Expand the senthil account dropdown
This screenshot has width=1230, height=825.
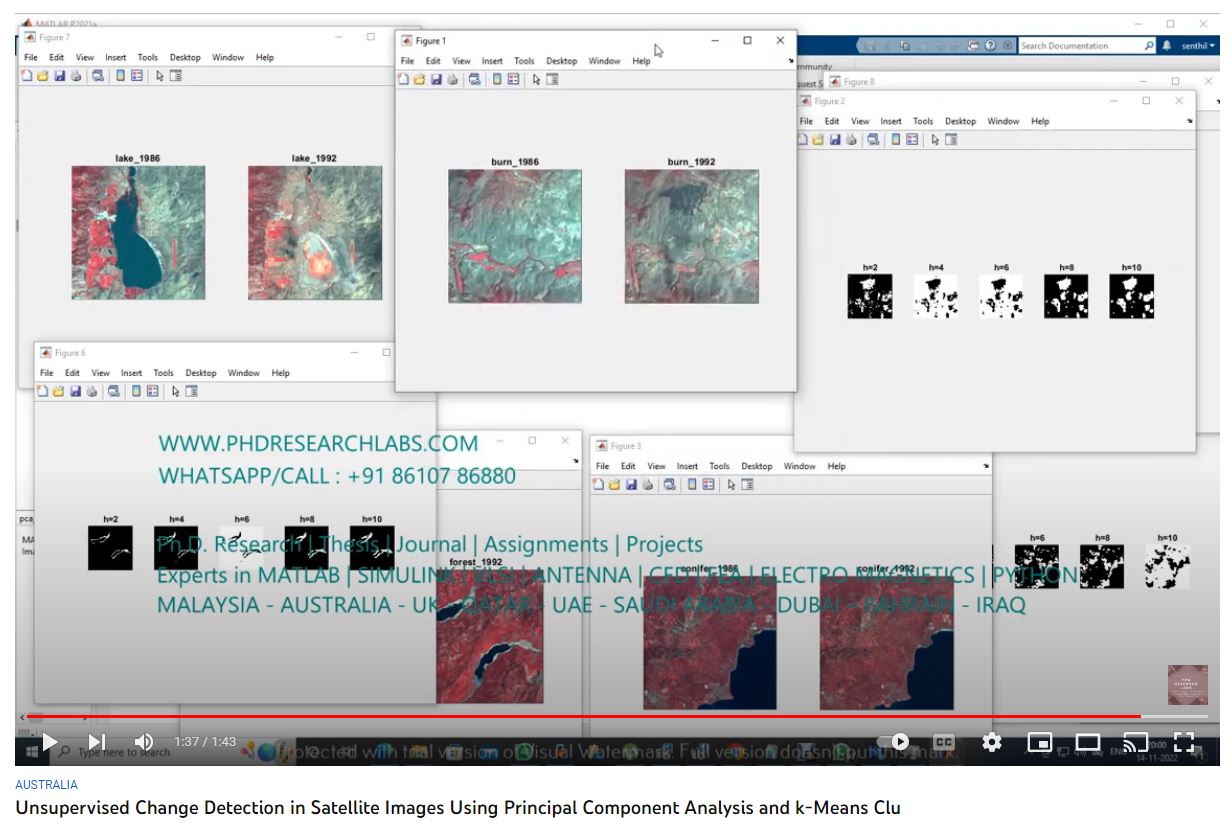click(x=1199, y=46)
